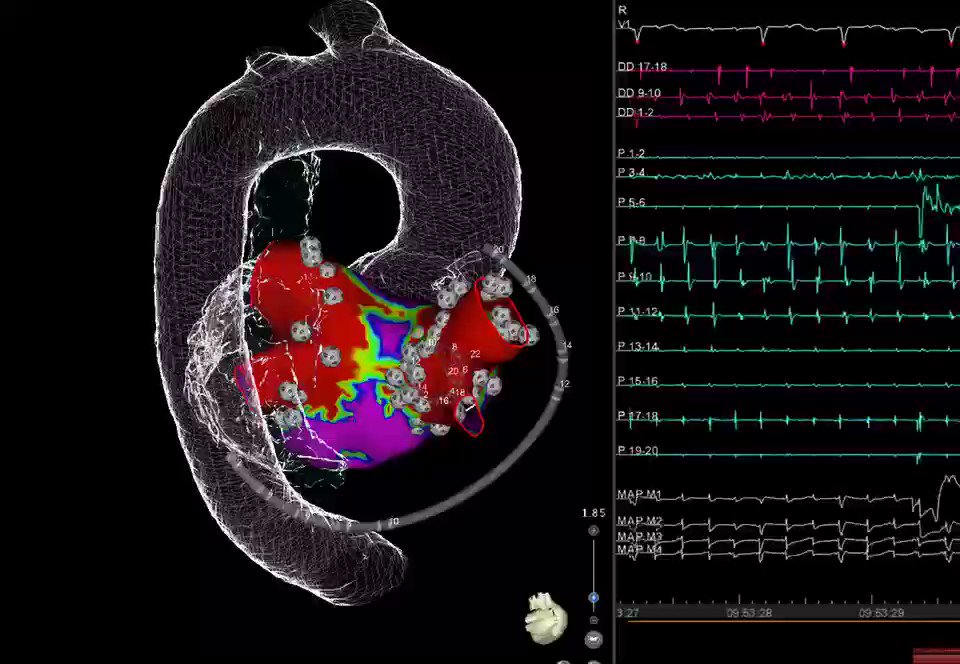Click the zoom-out button below the zoom slider
Screen dimensions: 960x664
593,620
